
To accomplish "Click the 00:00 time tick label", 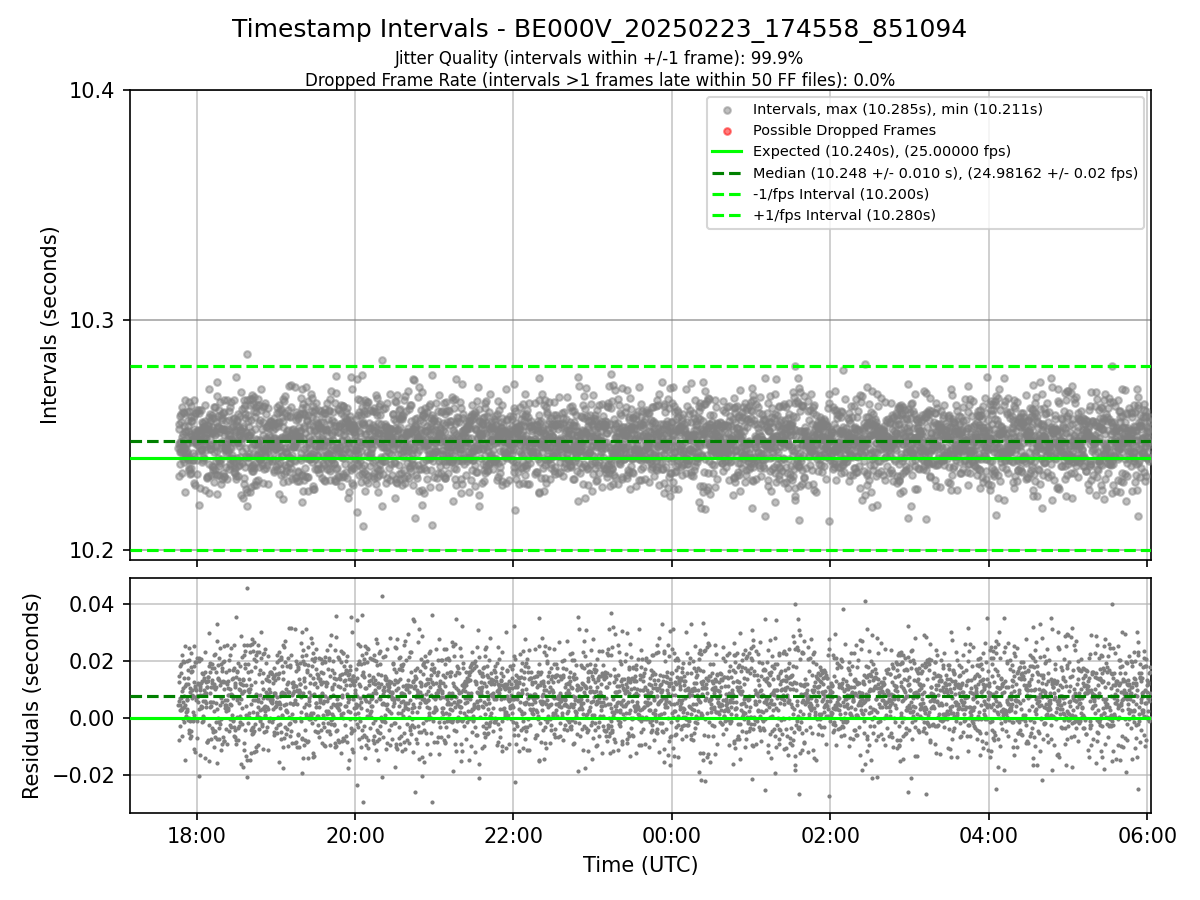I will [672, 834].
